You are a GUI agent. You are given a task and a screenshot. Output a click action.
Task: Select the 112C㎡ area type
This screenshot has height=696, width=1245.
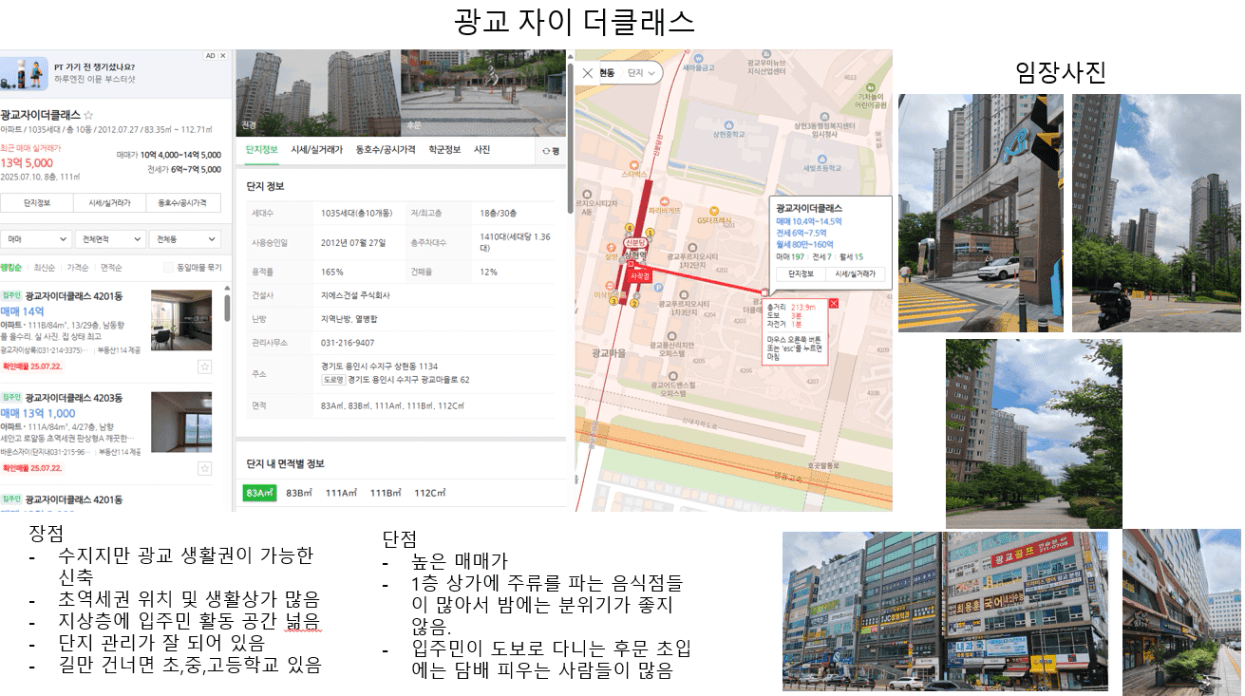coord(432,493)
